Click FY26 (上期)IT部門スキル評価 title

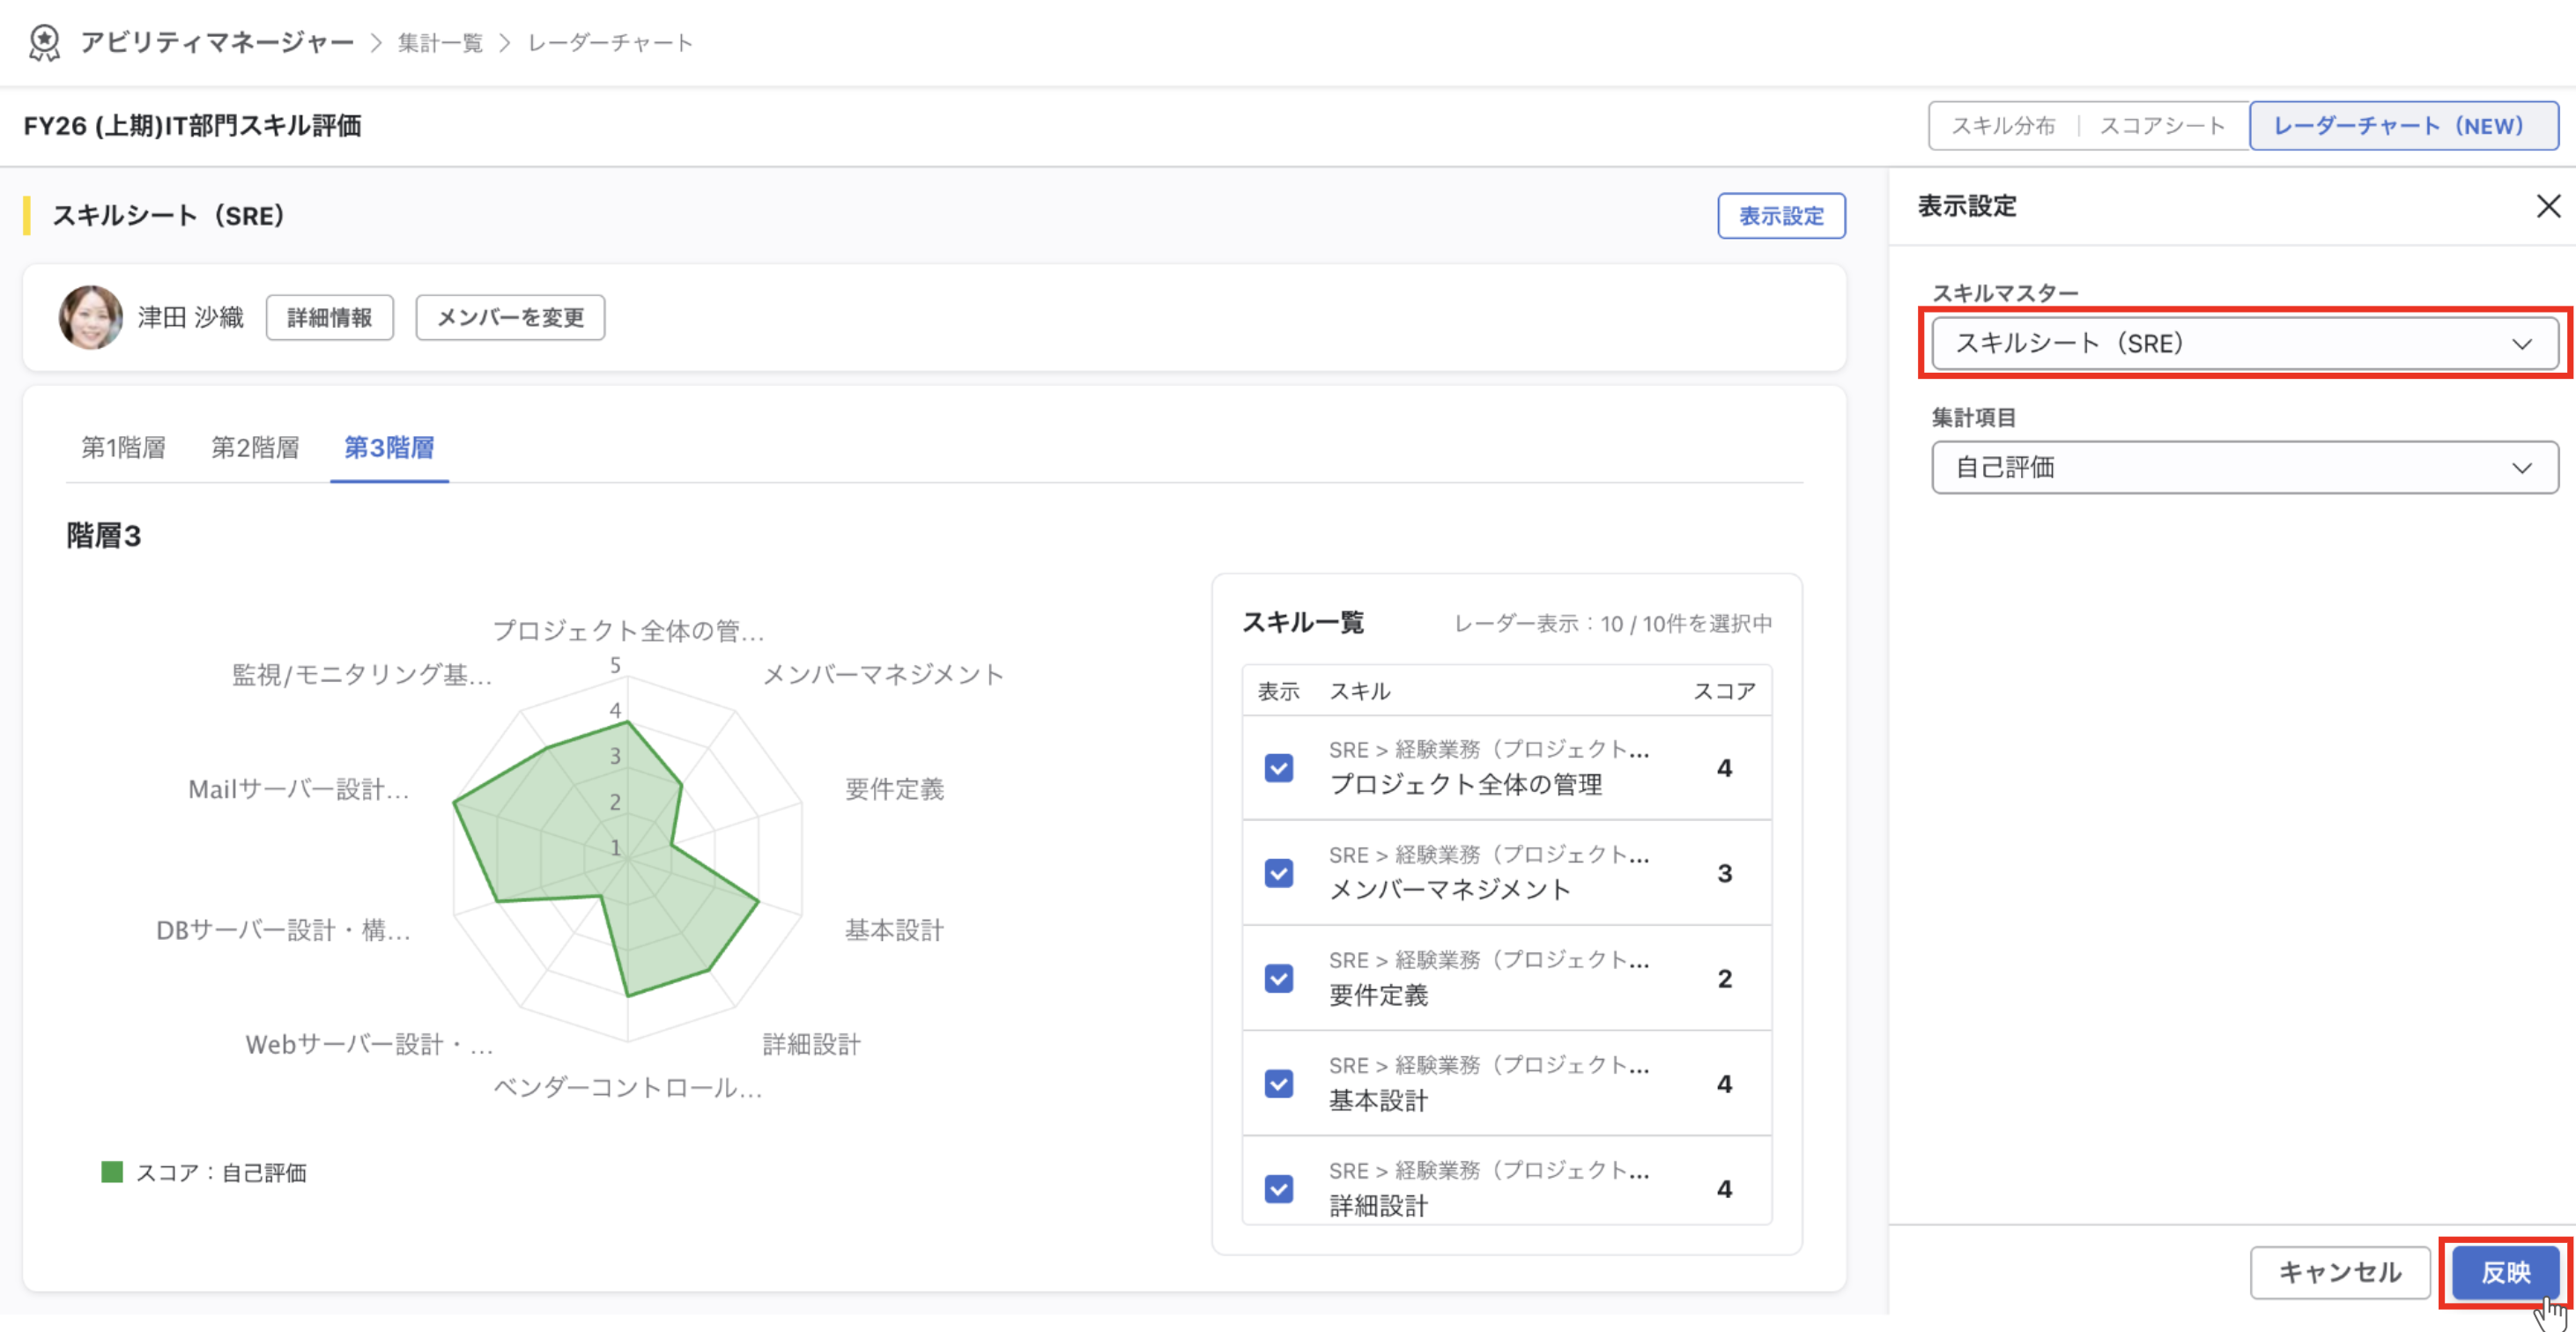coord(192,126)
